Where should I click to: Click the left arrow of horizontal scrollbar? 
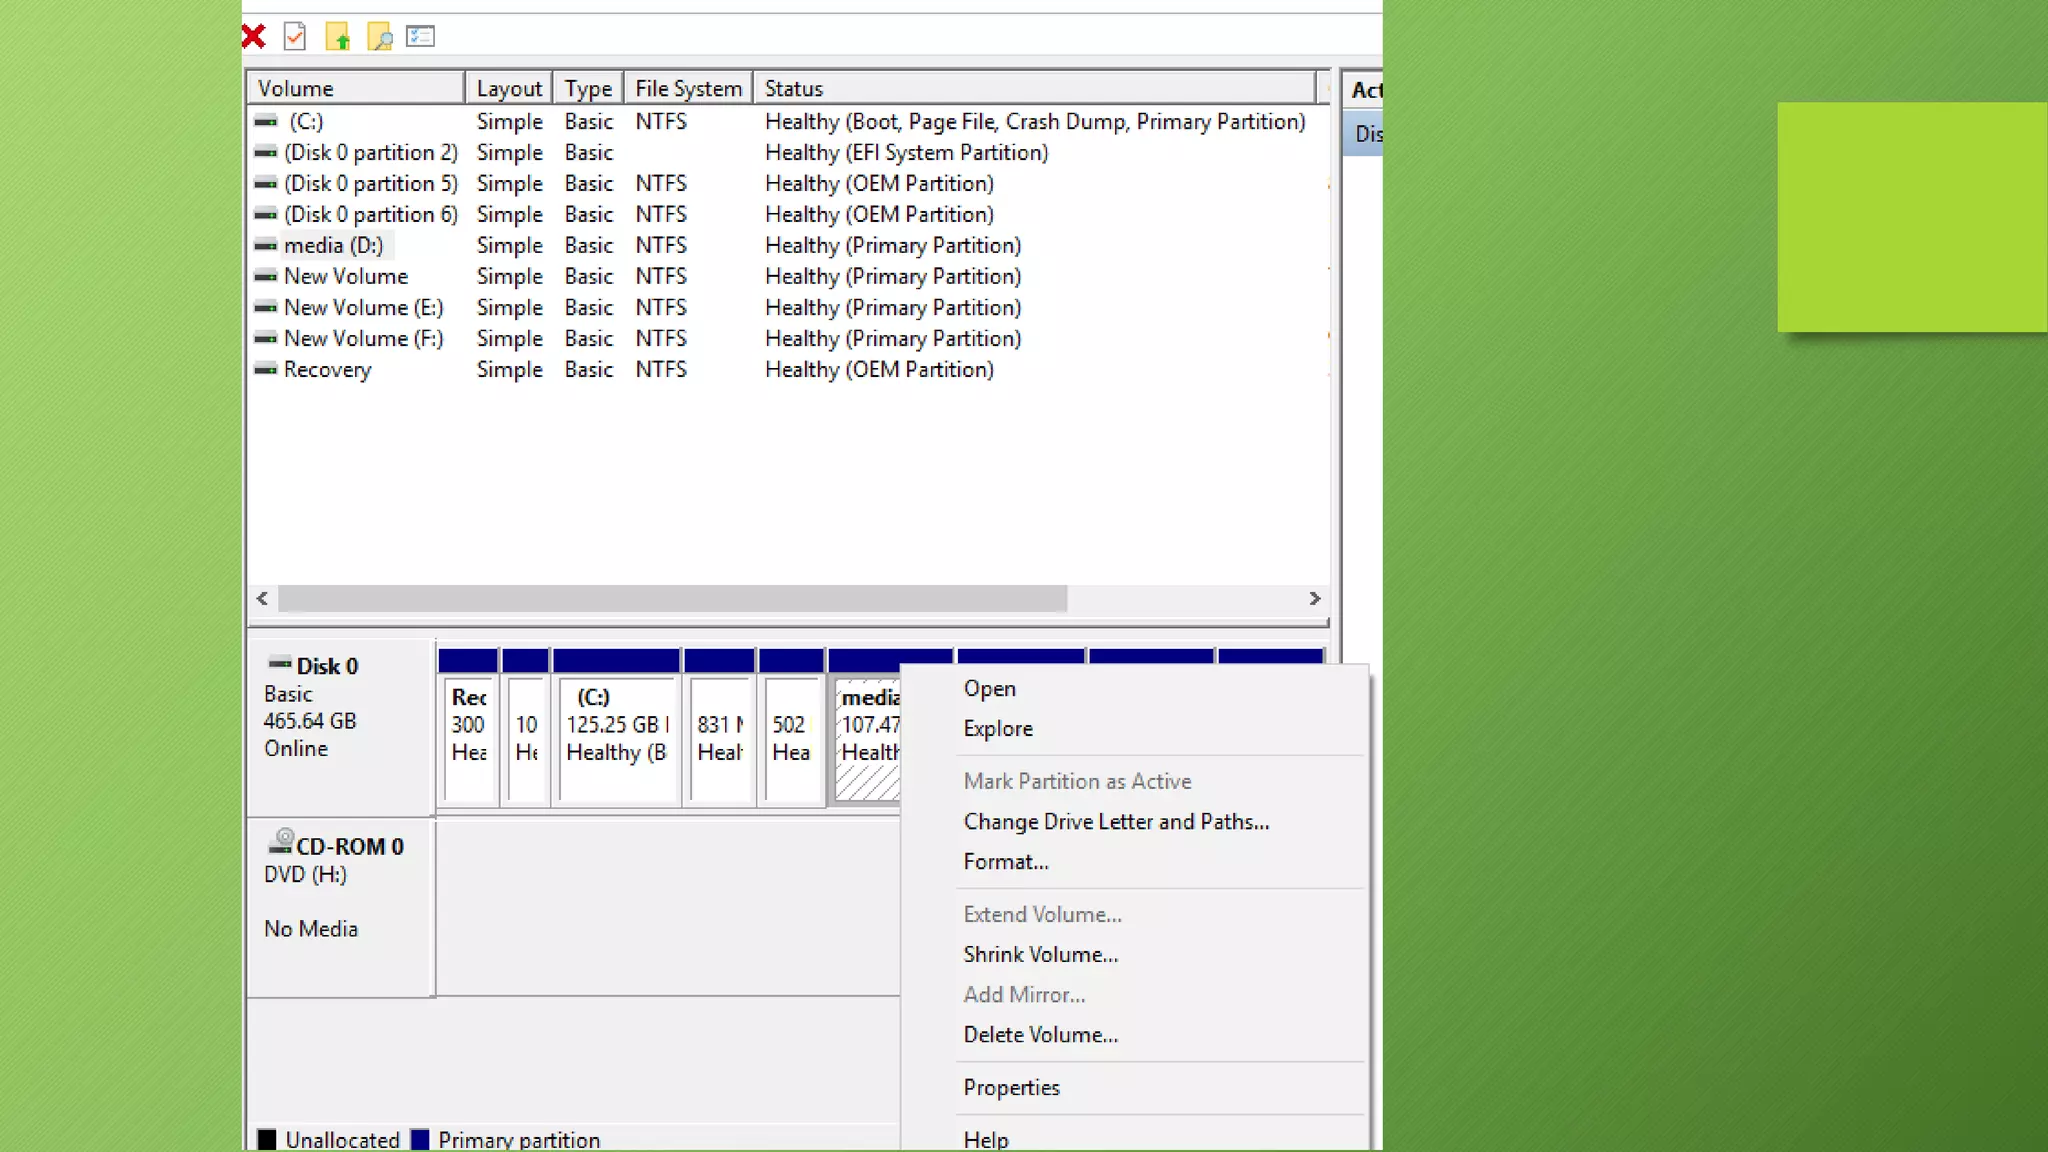click(x=262, y=598)
